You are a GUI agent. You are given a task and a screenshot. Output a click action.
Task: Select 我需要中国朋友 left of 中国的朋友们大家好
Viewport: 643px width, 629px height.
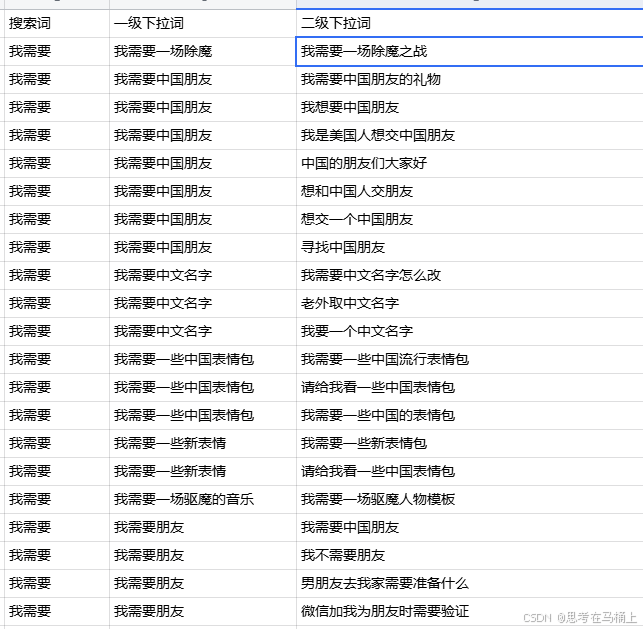203,163
